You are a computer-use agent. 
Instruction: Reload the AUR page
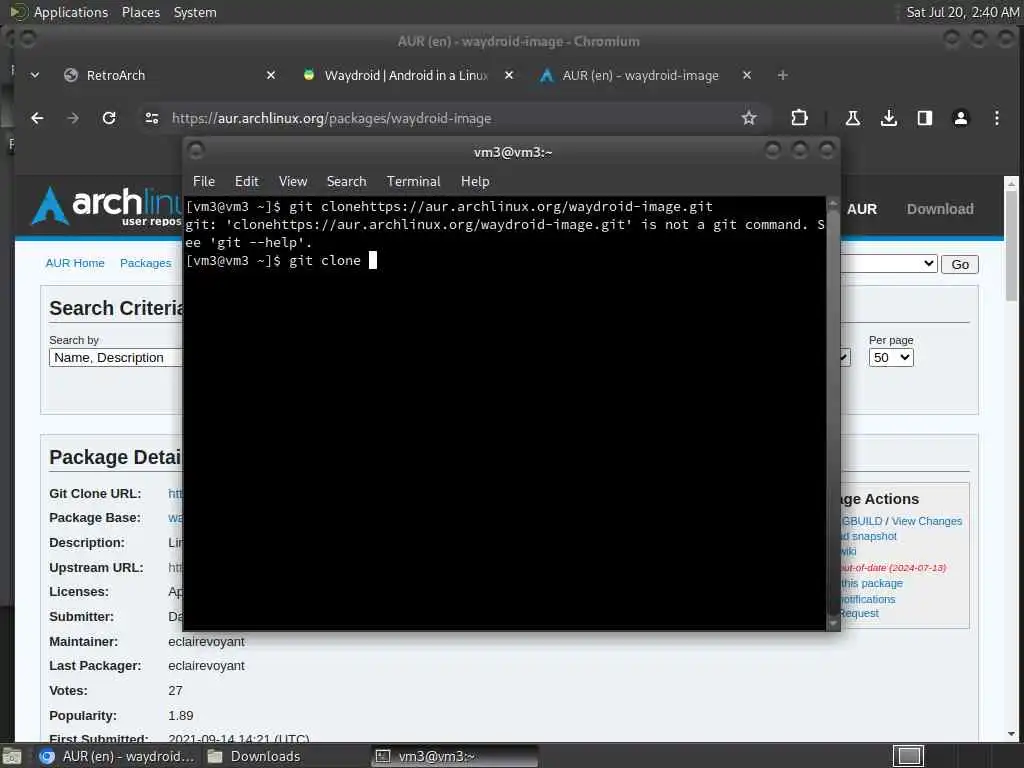click(x=109, y=118)
